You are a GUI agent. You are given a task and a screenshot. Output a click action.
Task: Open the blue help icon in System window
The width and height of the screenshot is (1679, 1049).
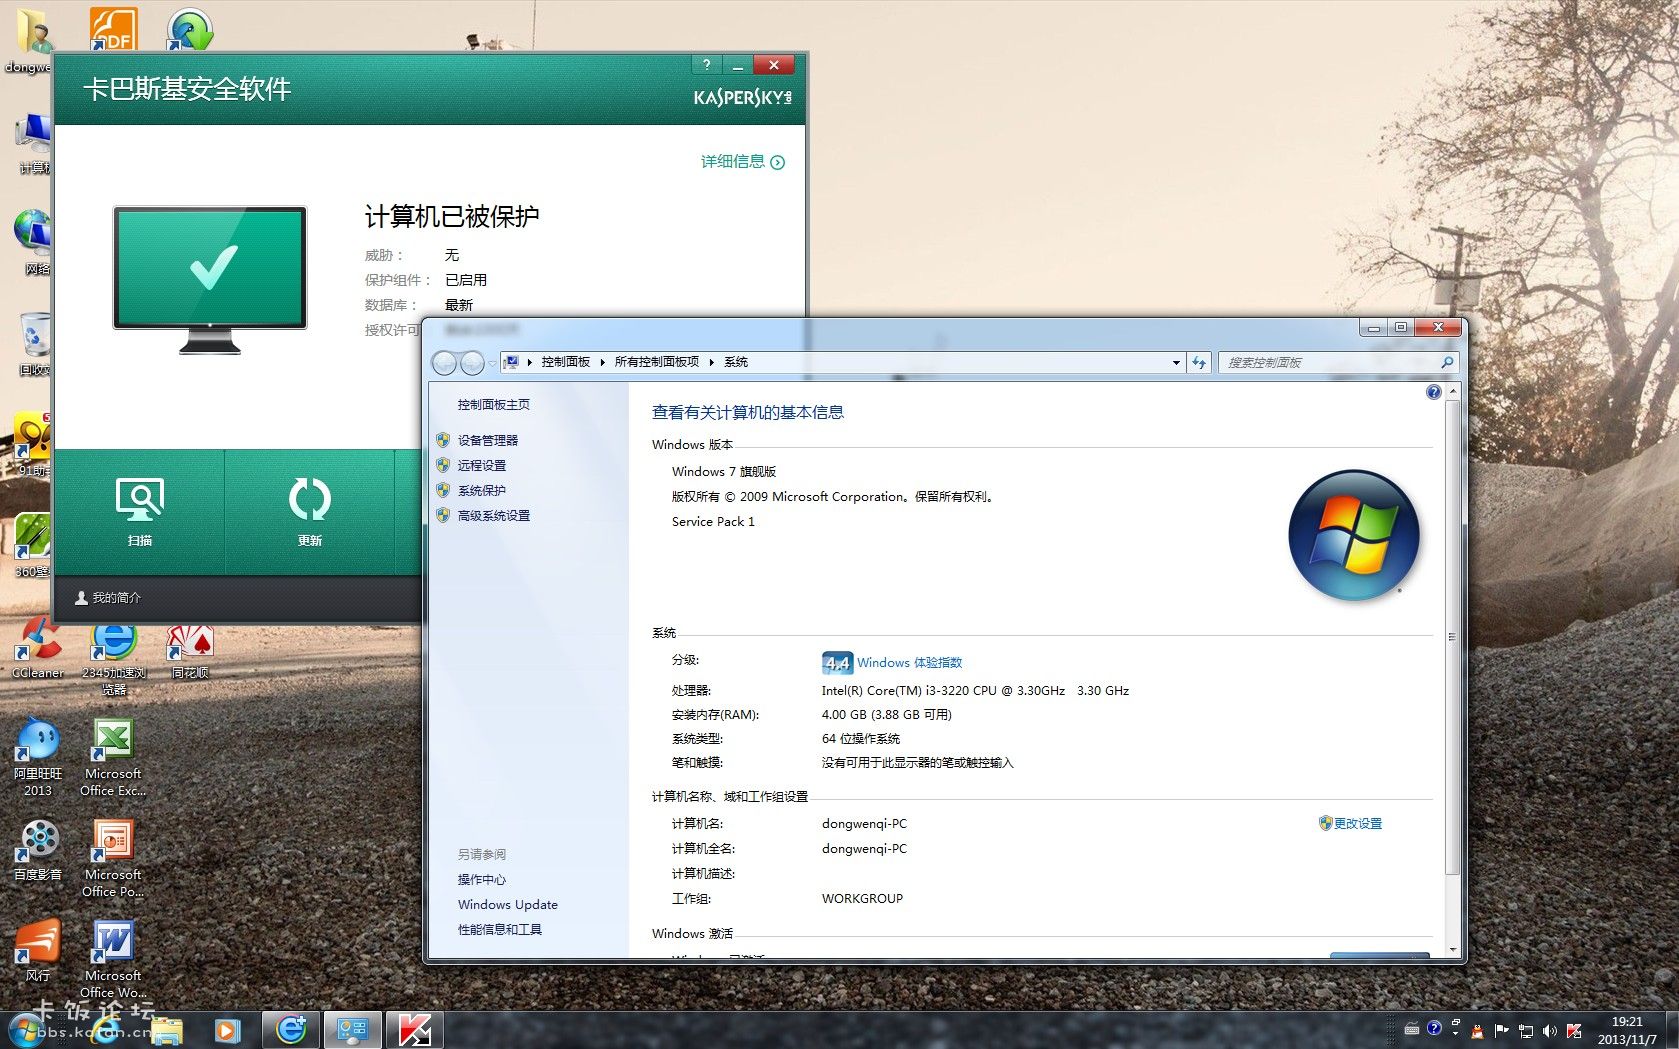tap(1433, 392)
